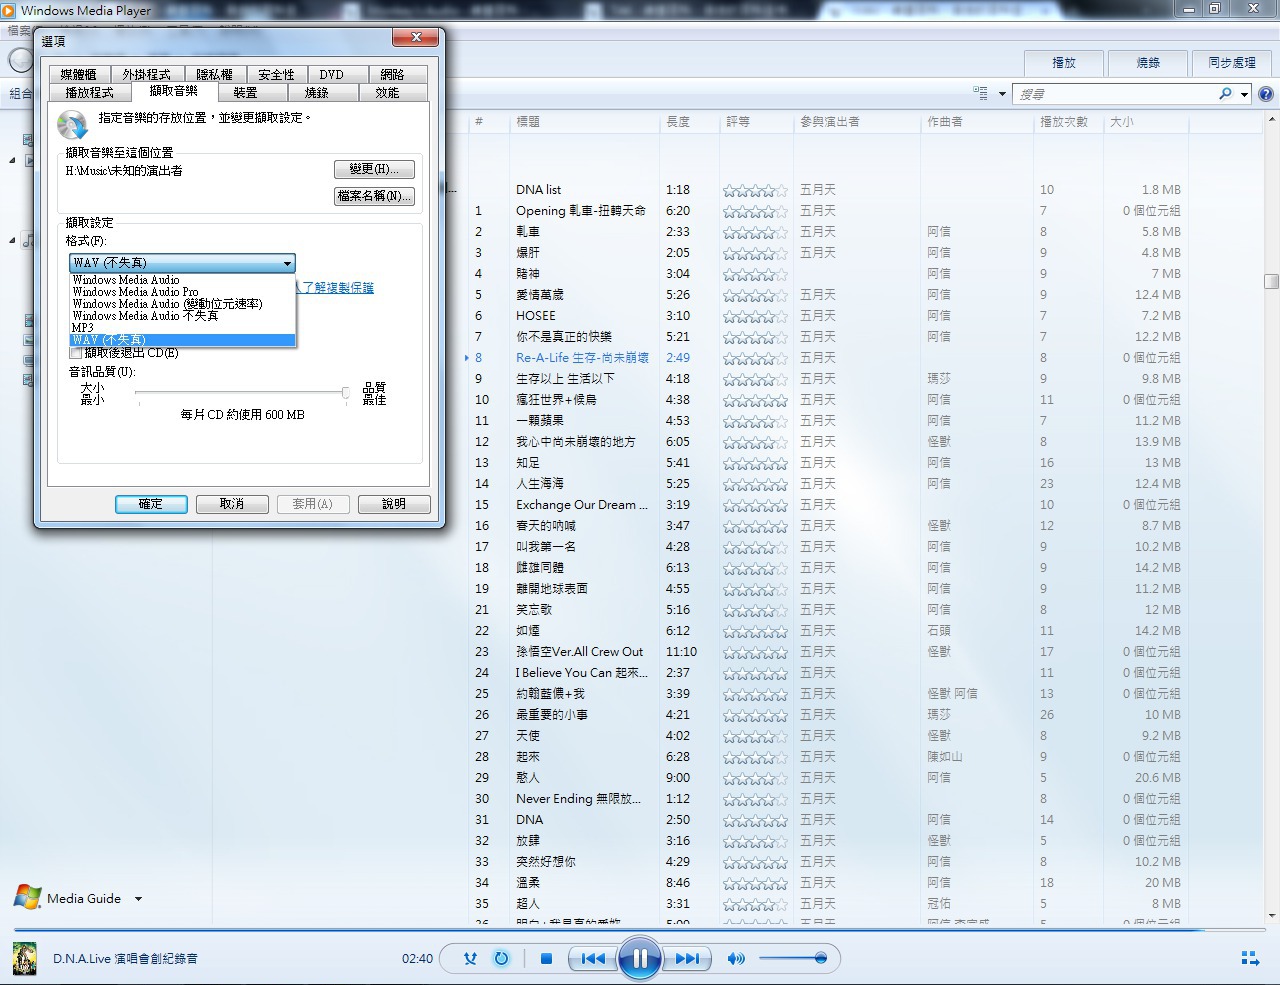Click the Media Guide logo icon
Viewport: 1280px width, 985px height.
pos(27,897)
